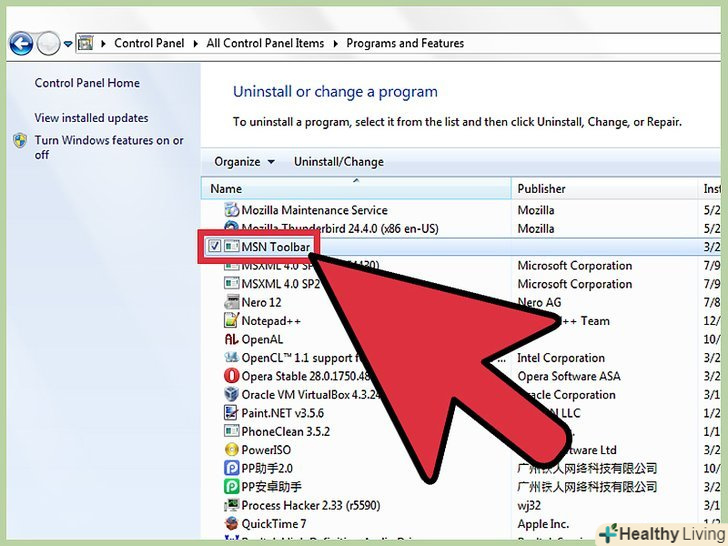728x546 pixels.
Task: Click Control Panel in breadcrumb path
Action: tap(149, 43)
